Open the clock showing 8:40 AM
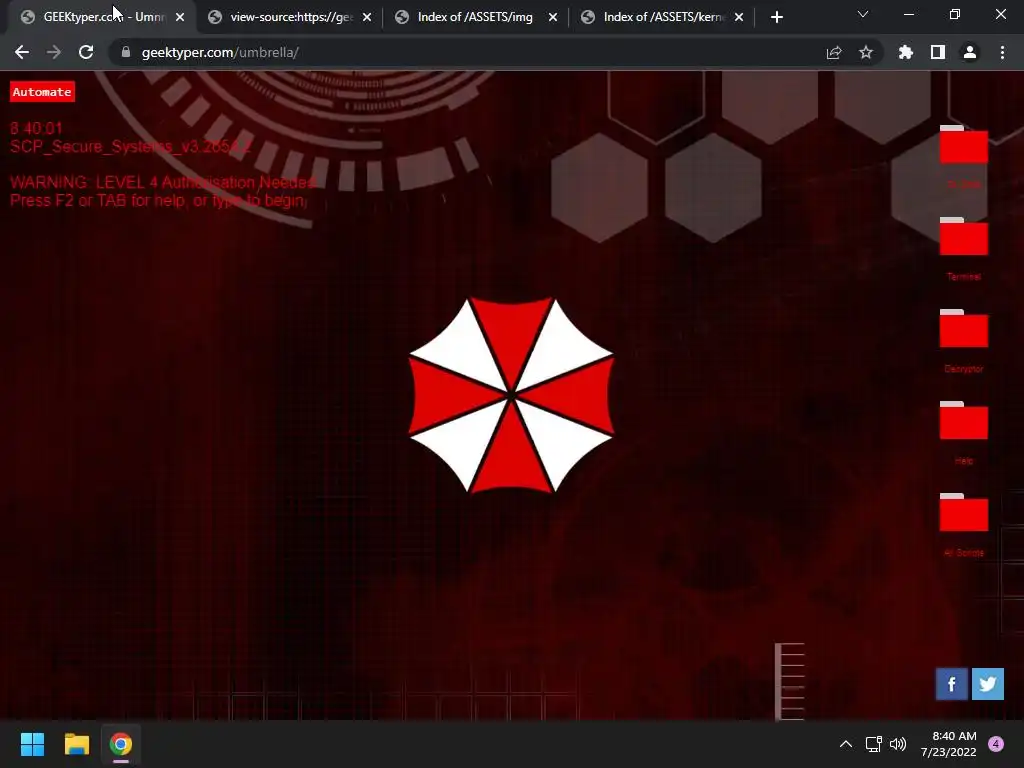The image size is (1024, 768). pos(948,744)
